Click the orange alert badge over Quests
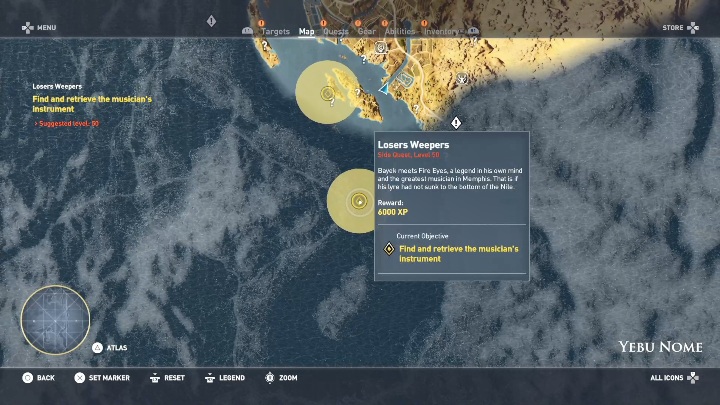 (323, 23)
